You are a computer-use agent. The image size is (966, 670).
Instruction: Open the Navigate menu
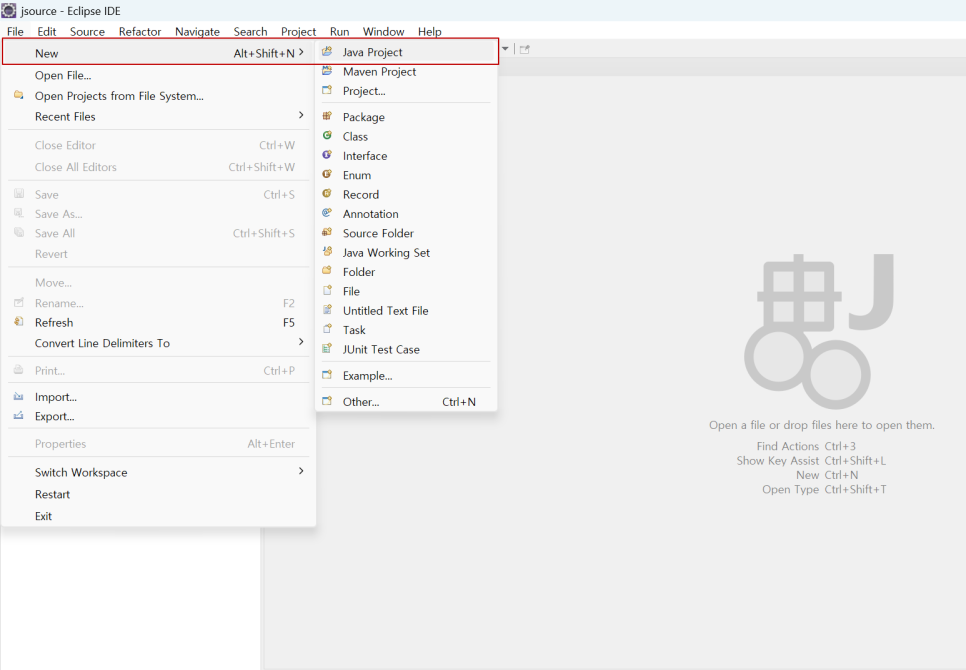click(197, 31)
